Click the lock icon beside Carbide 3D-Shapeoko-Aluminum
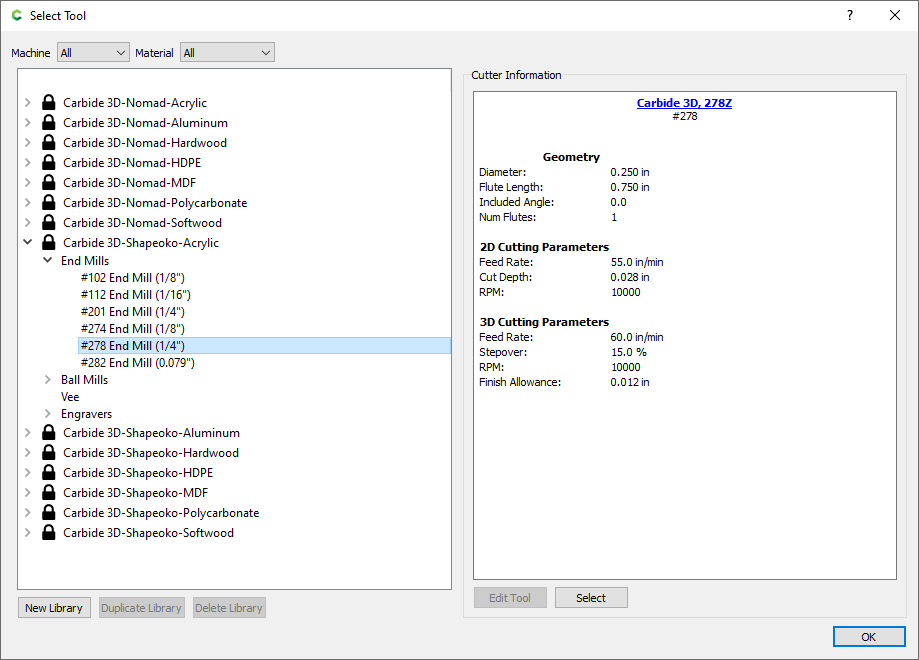Viewport: 919px width, 660px height. pyautogui.click(x=49, y=433)
